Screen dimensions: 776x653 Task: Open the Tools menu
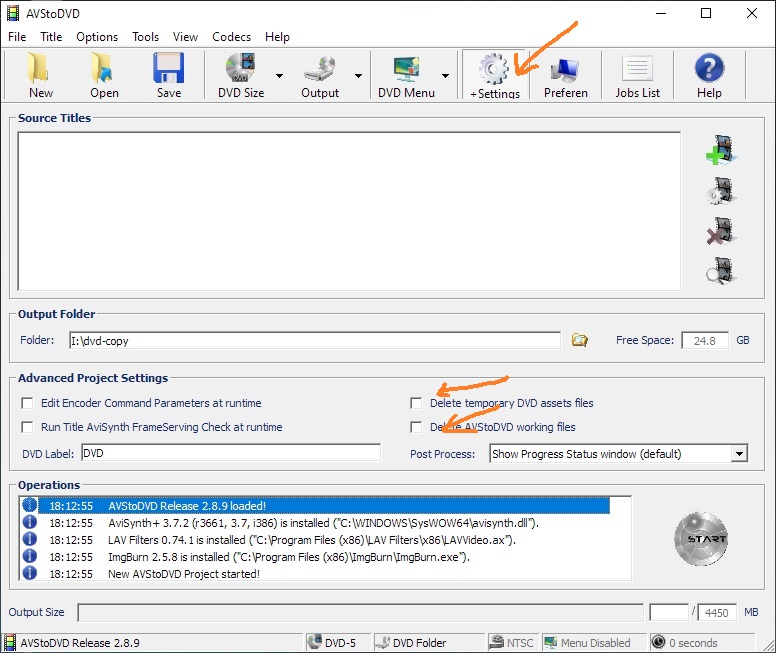145,37
